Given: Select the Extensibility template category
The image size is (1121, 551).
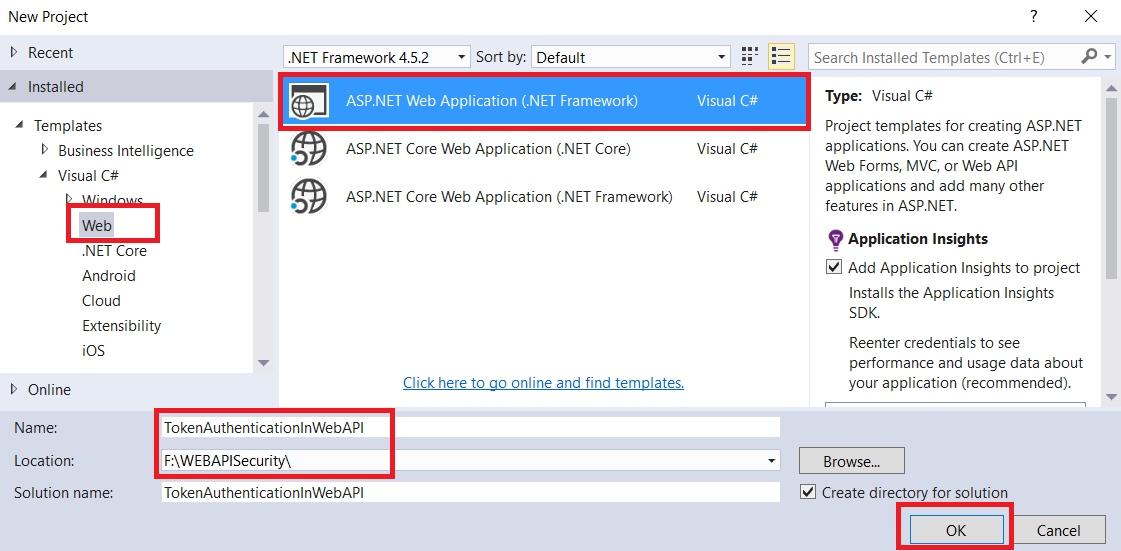Looking at the screenshot, I should point(122,326).
